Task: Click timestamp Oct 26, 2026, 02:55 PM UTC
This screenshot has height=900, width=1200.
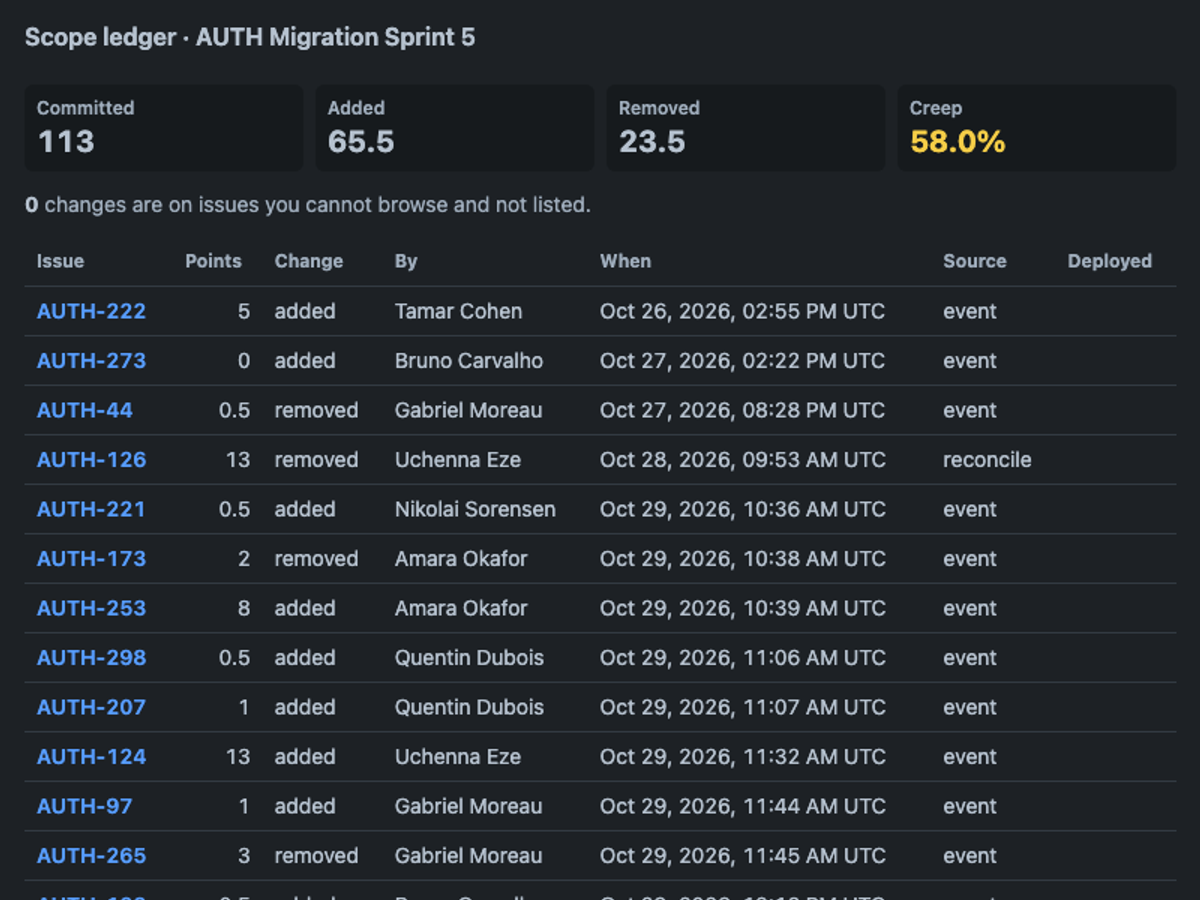Action: coord(742,311)
